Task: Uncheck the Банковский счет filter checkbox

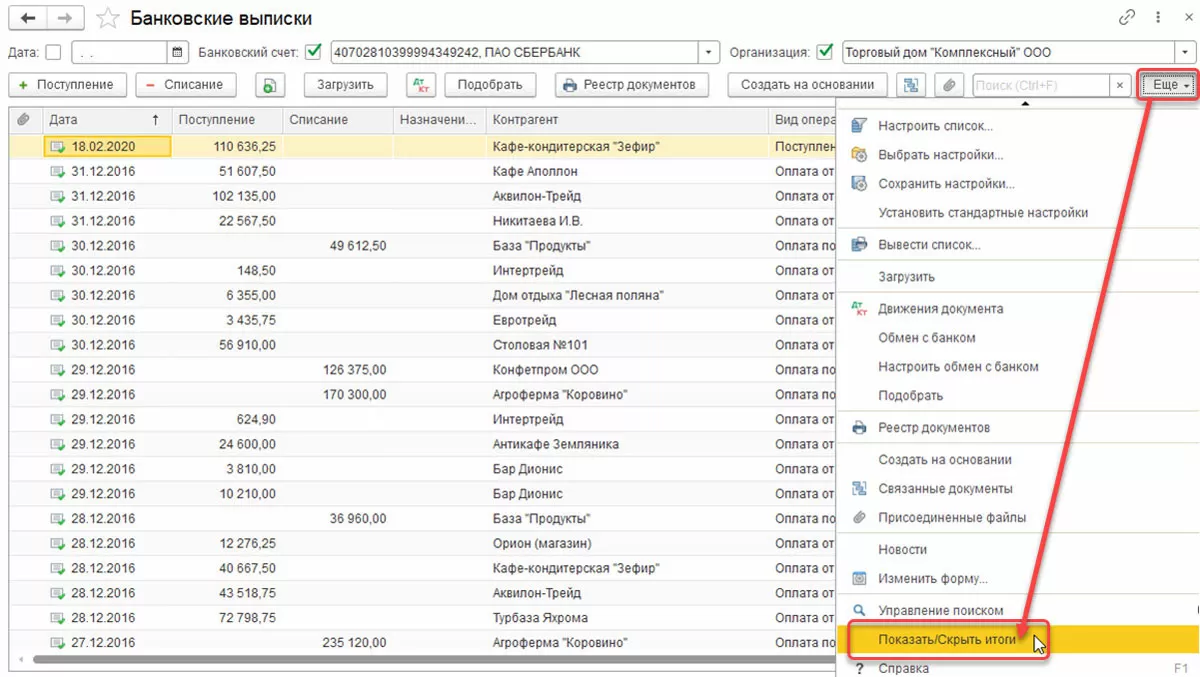Action: click(314, 52)
